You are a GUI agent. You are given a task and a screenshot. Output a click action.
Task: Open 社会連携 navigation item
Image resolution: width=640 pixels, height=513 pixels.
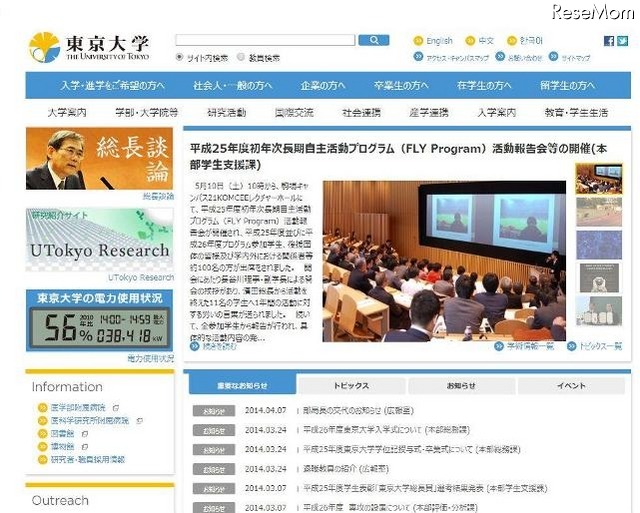(x=361, y=113)
